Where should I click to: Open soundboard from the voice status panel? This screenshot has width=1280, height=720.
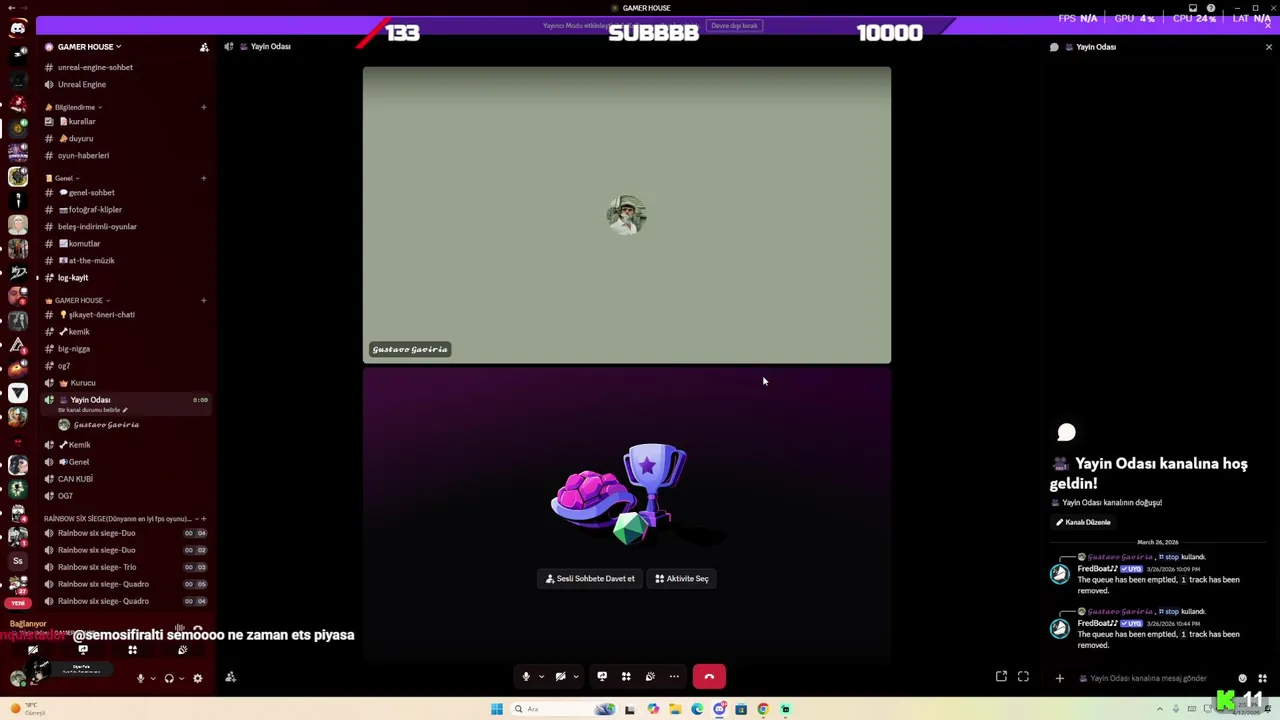click(182, 650)
